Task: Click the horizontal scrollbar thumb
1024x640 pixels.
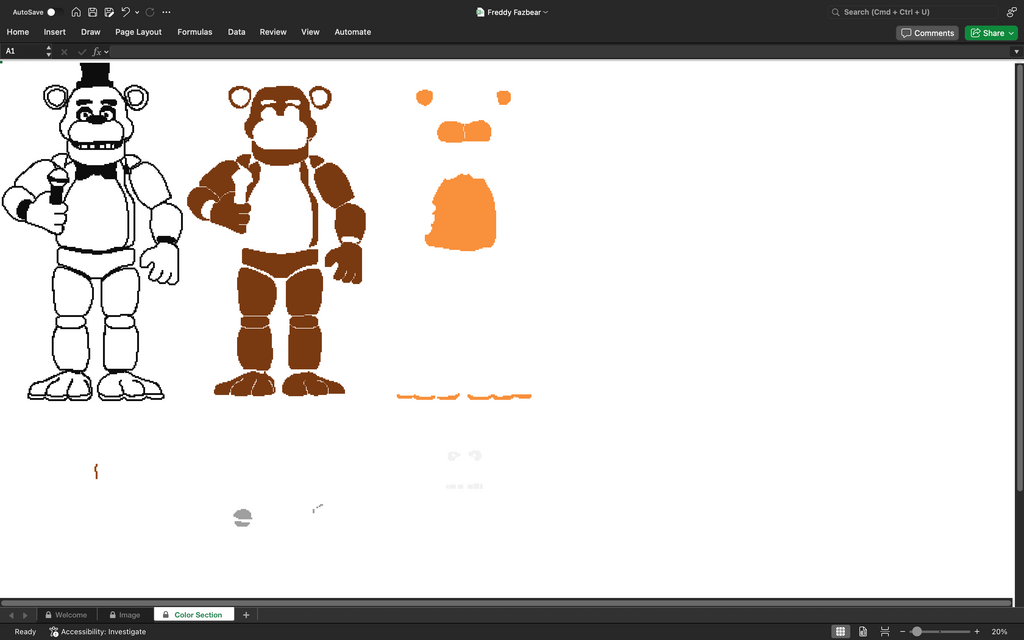Action: pyautogui.click(x=506, y=603)
